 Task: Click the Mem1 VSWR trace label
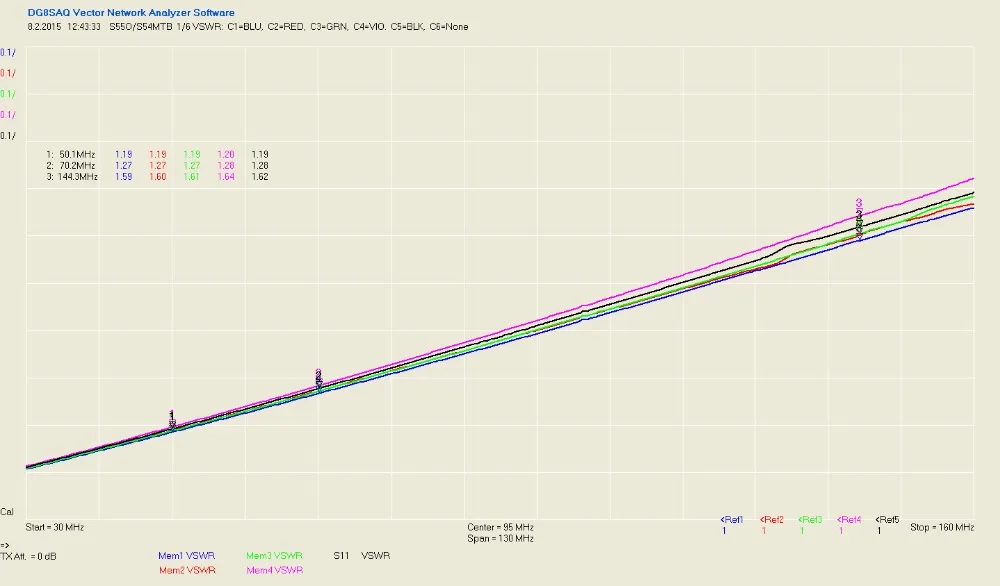(x=186, y=556)
